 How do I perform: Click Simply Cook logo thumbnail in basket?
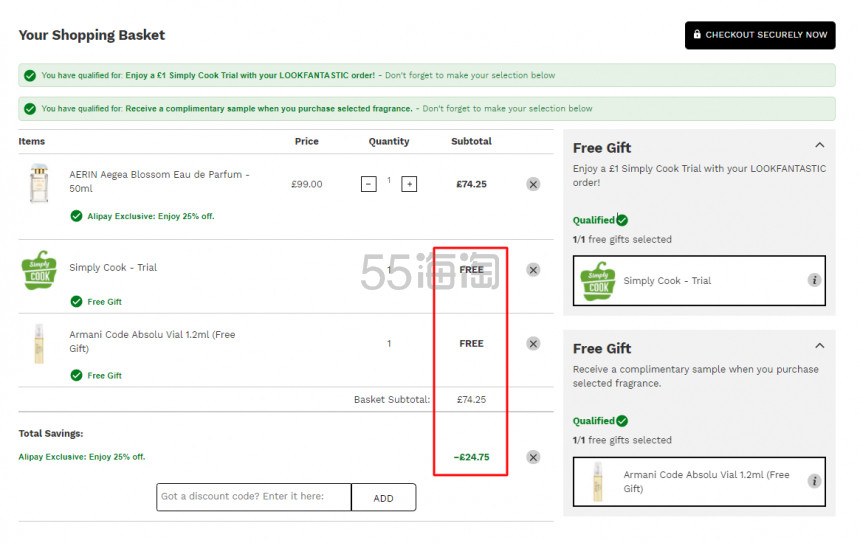click(x=39, y=270)
